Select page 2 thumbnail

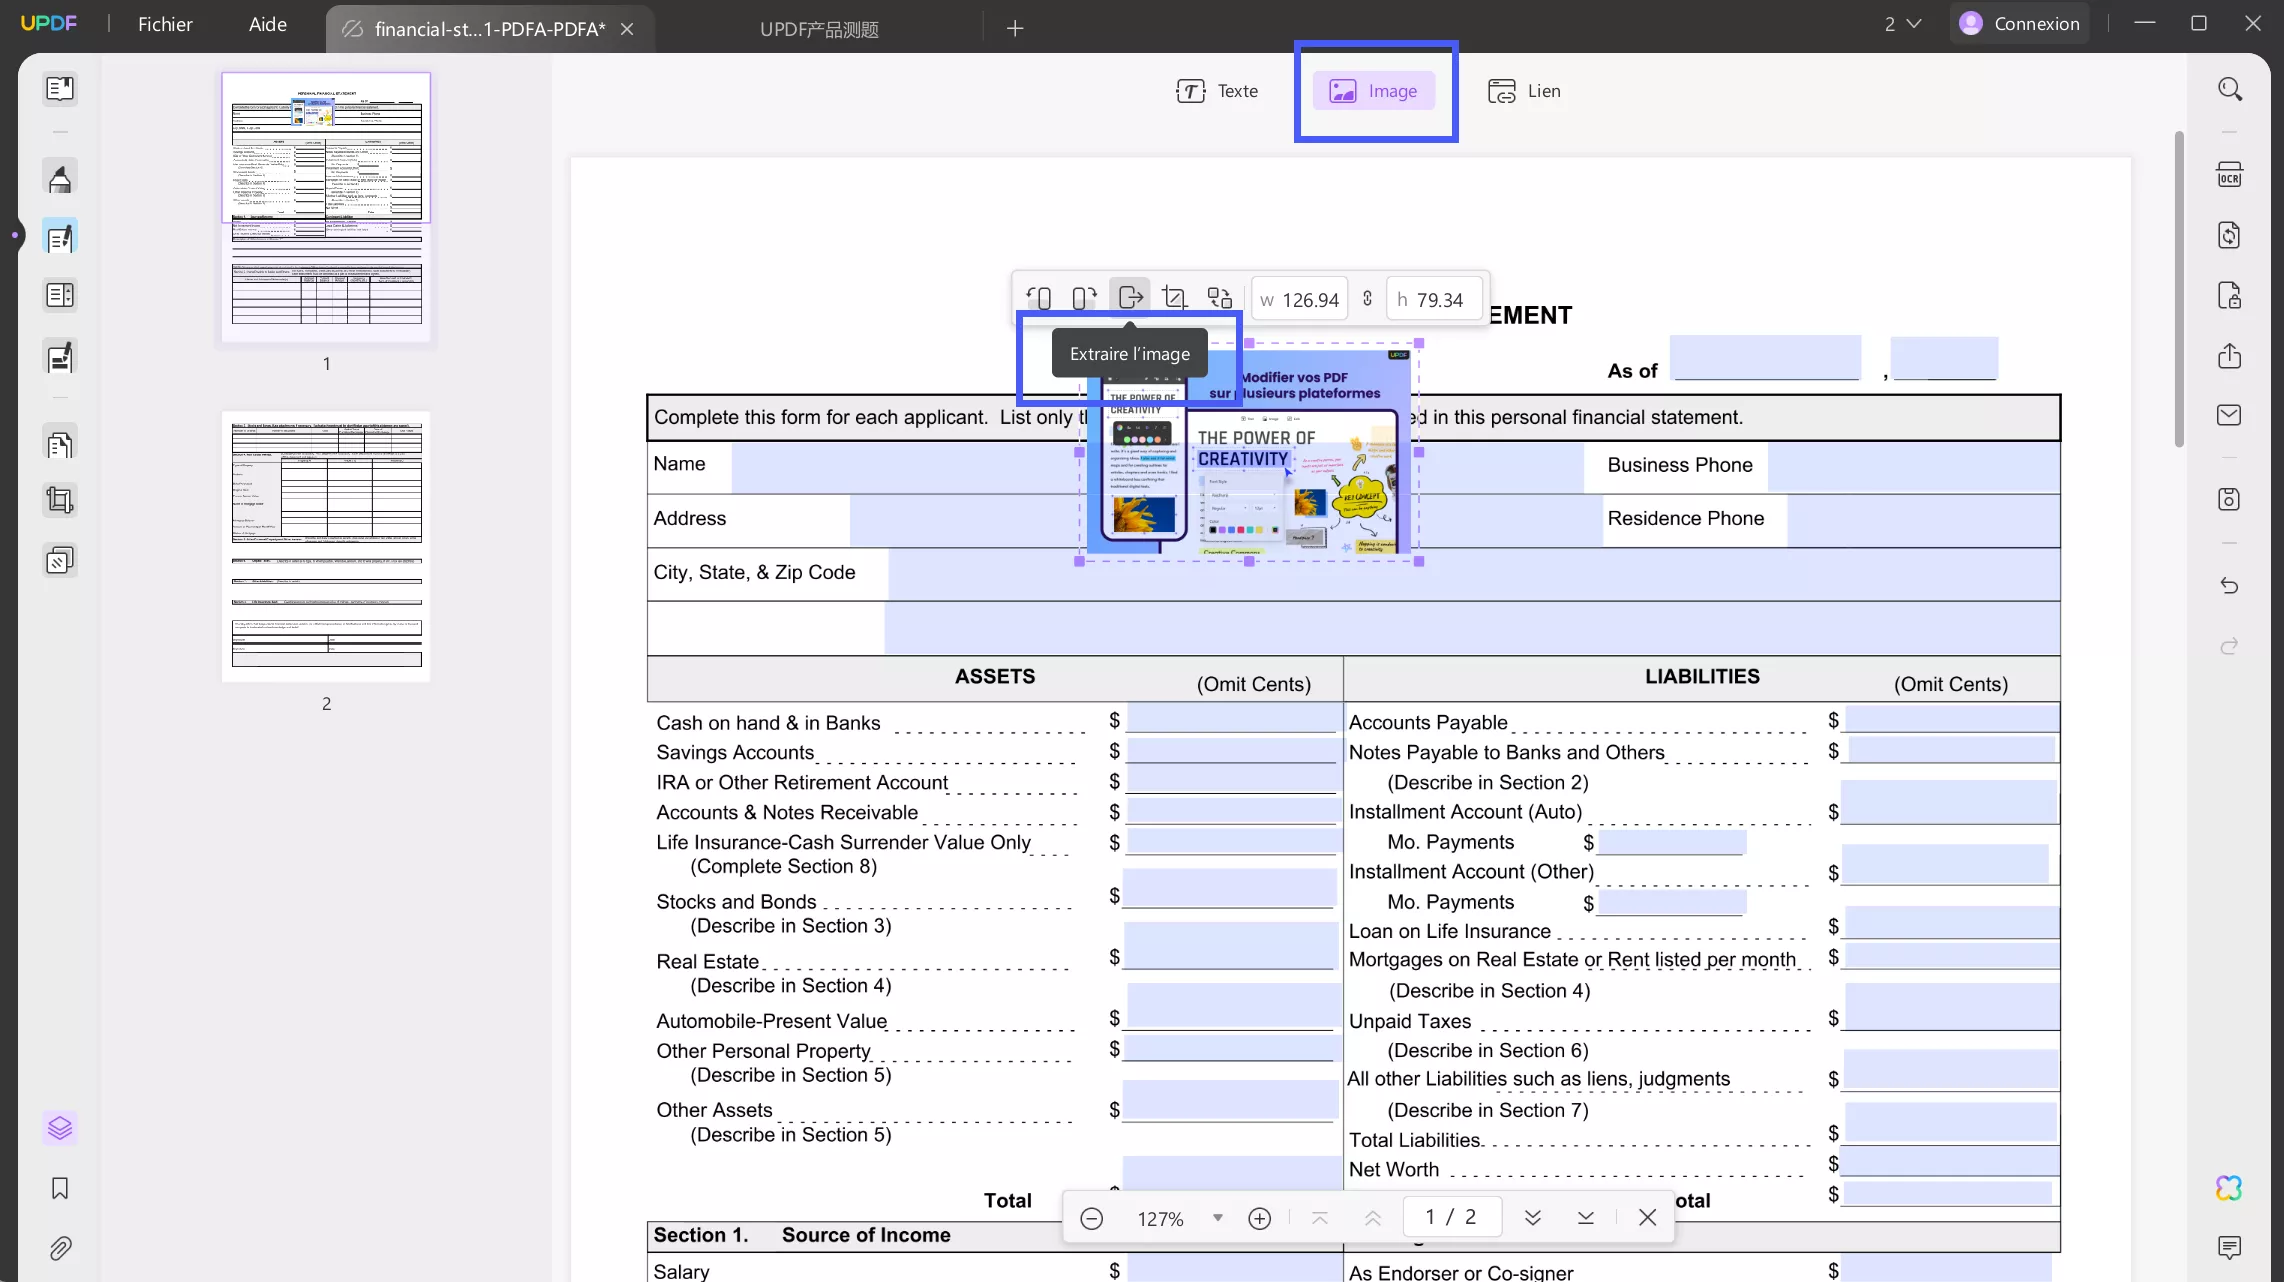tap(326, 547)
